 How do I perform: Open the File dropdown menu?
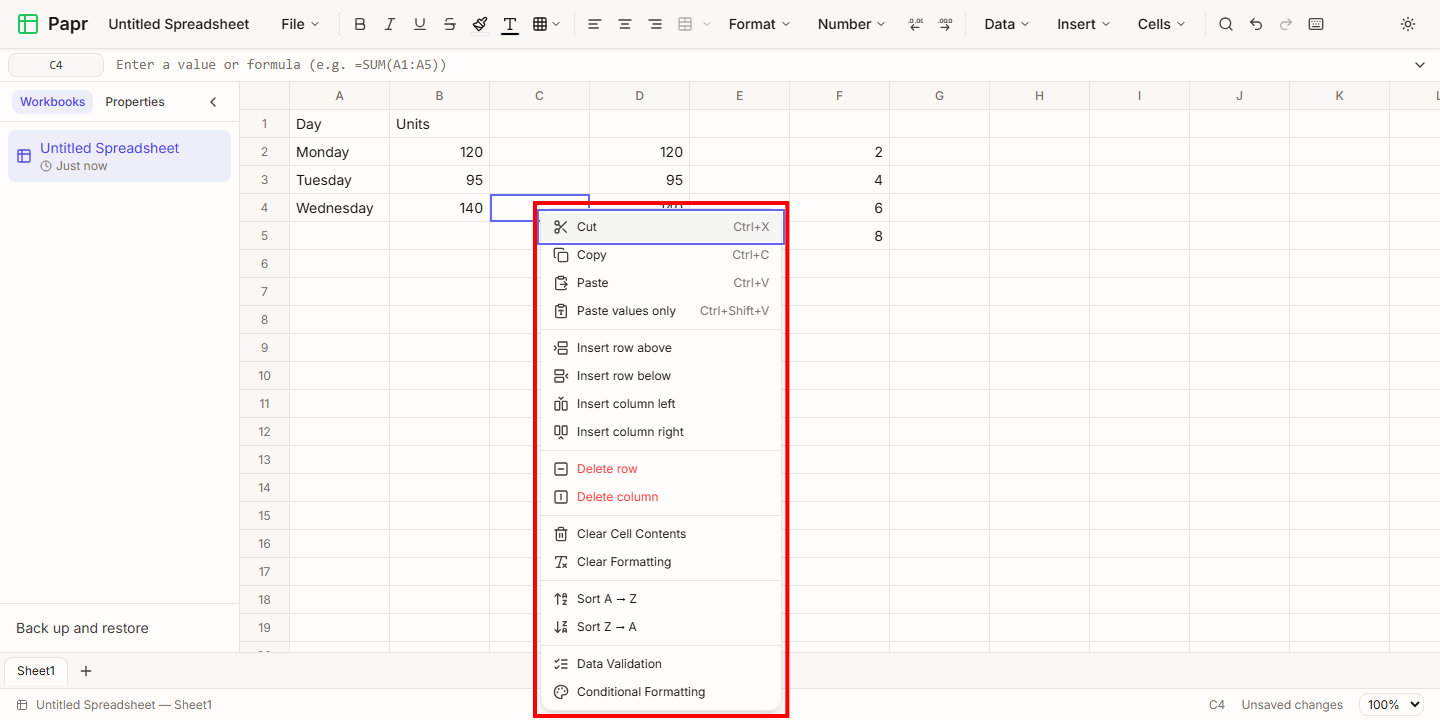(300, 24)
